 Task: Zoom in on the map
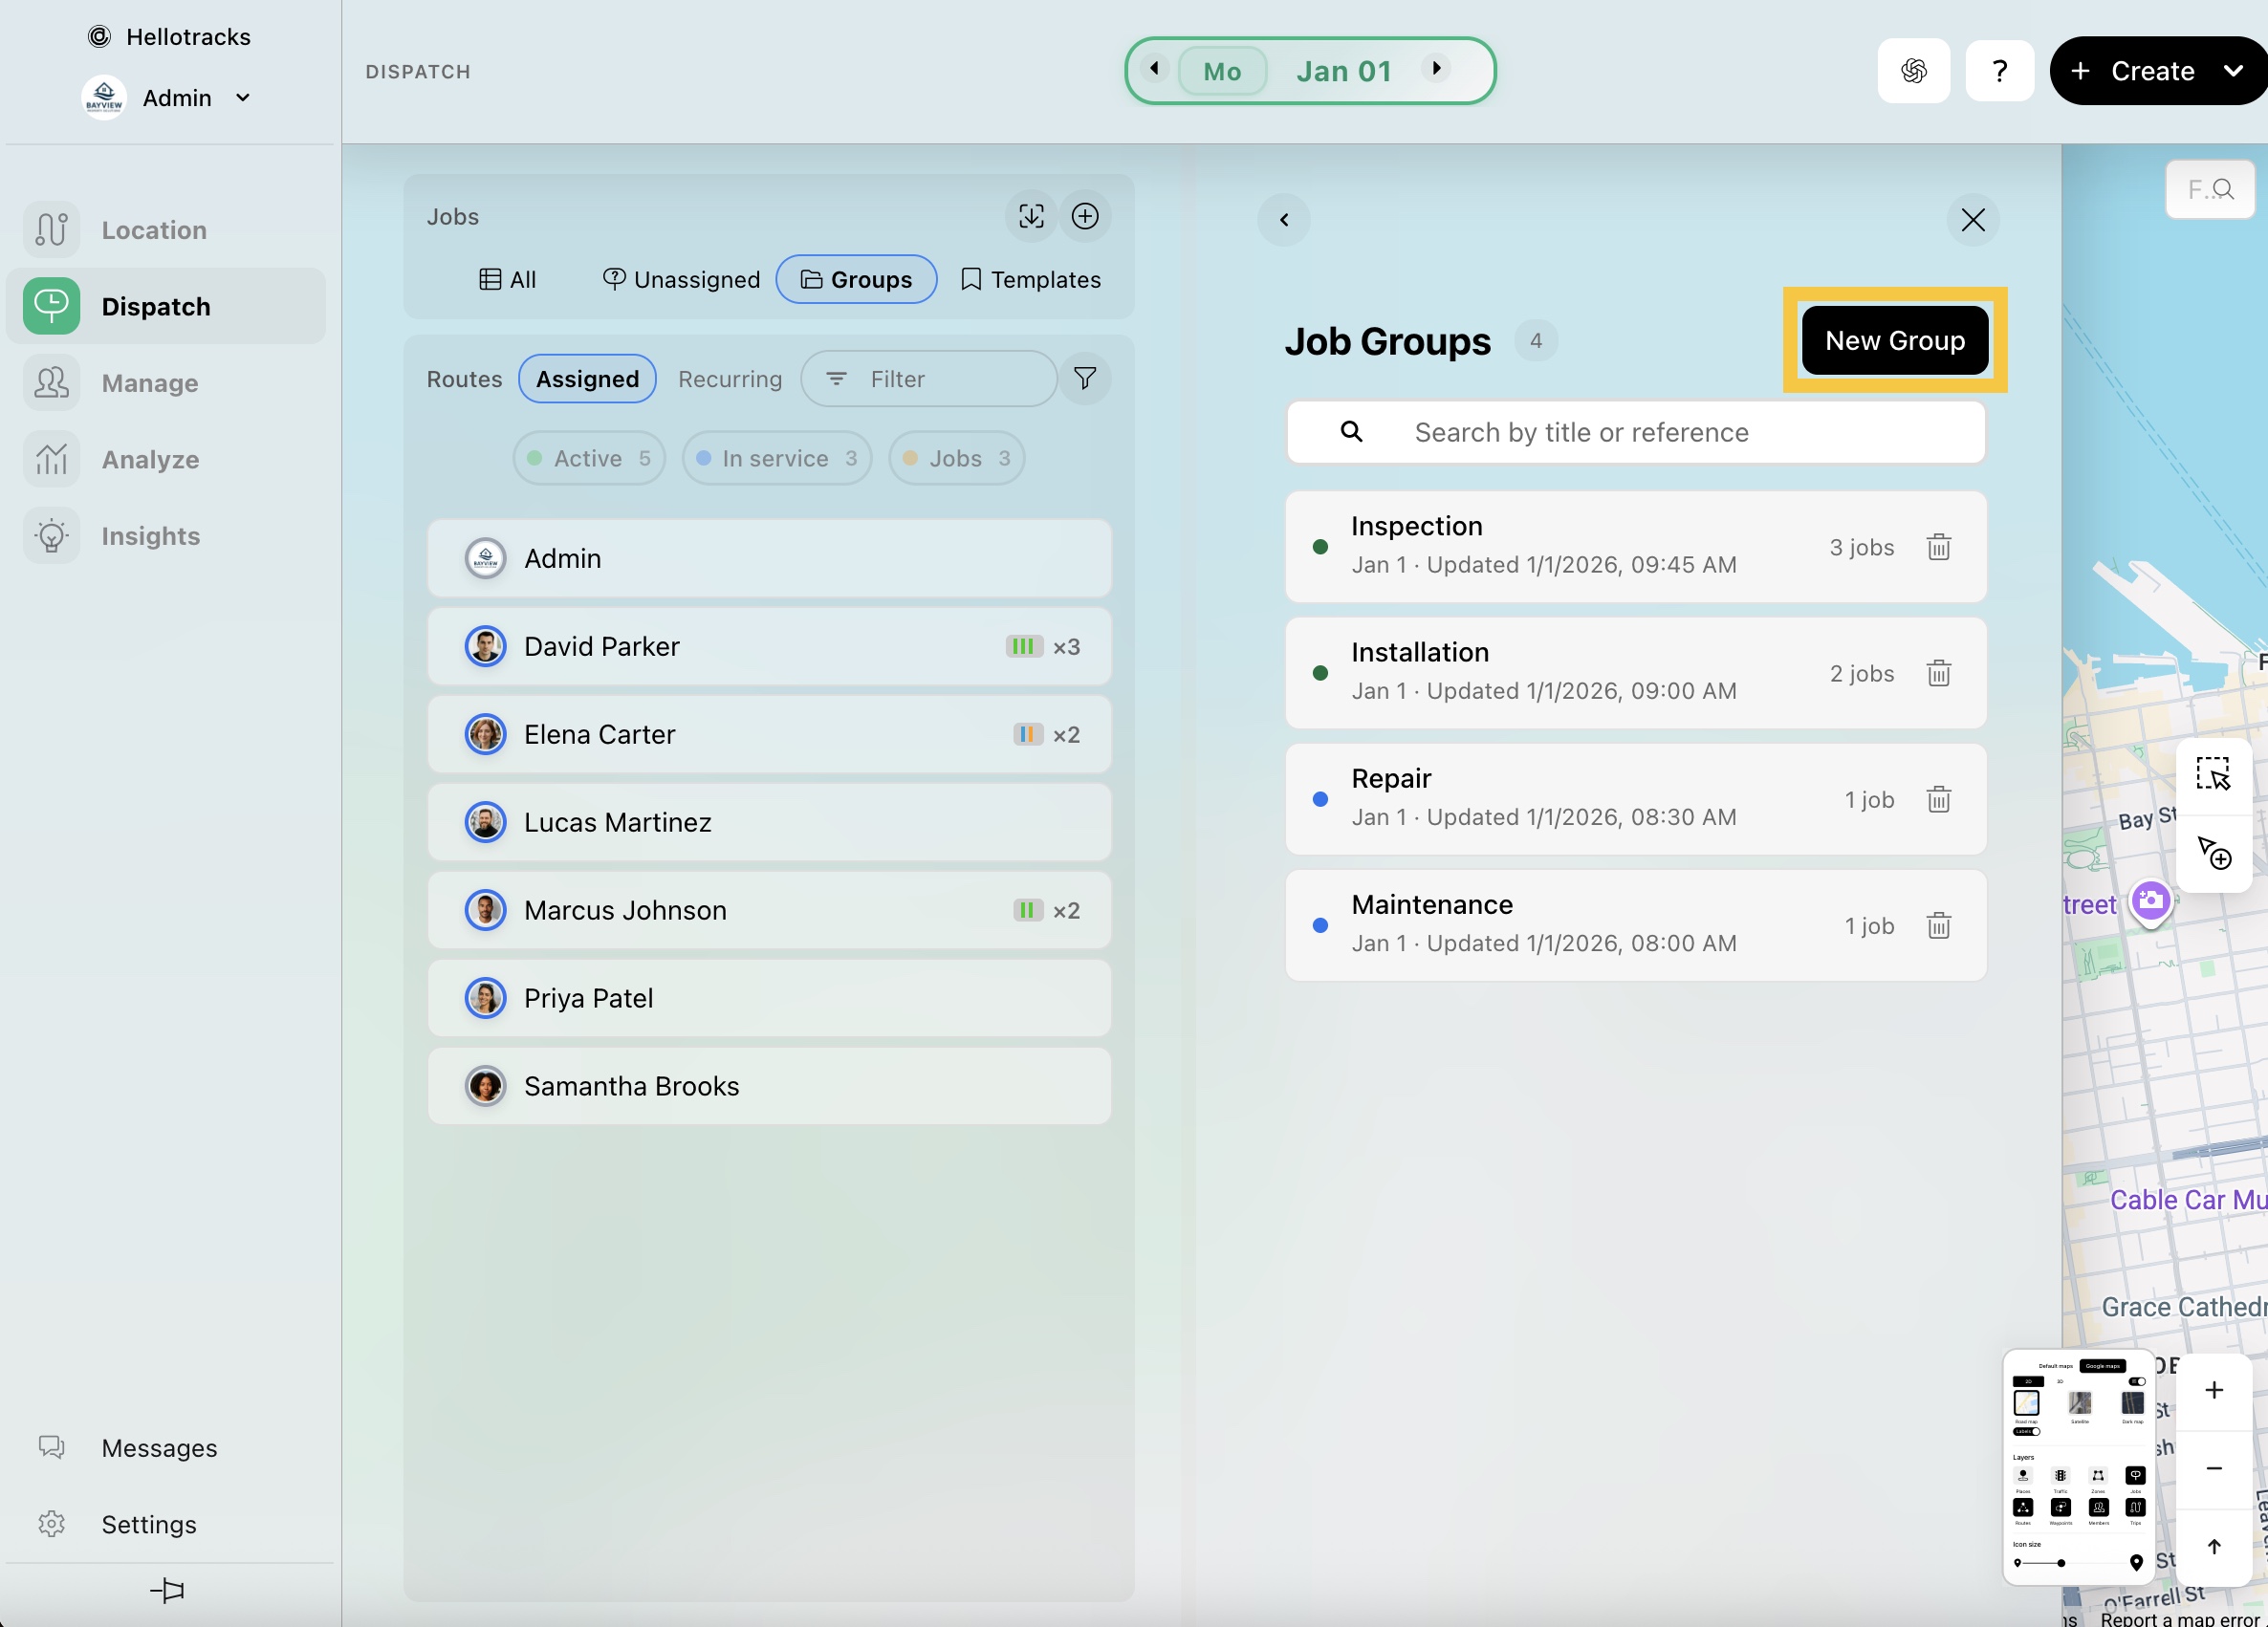coord(2213,1390)
